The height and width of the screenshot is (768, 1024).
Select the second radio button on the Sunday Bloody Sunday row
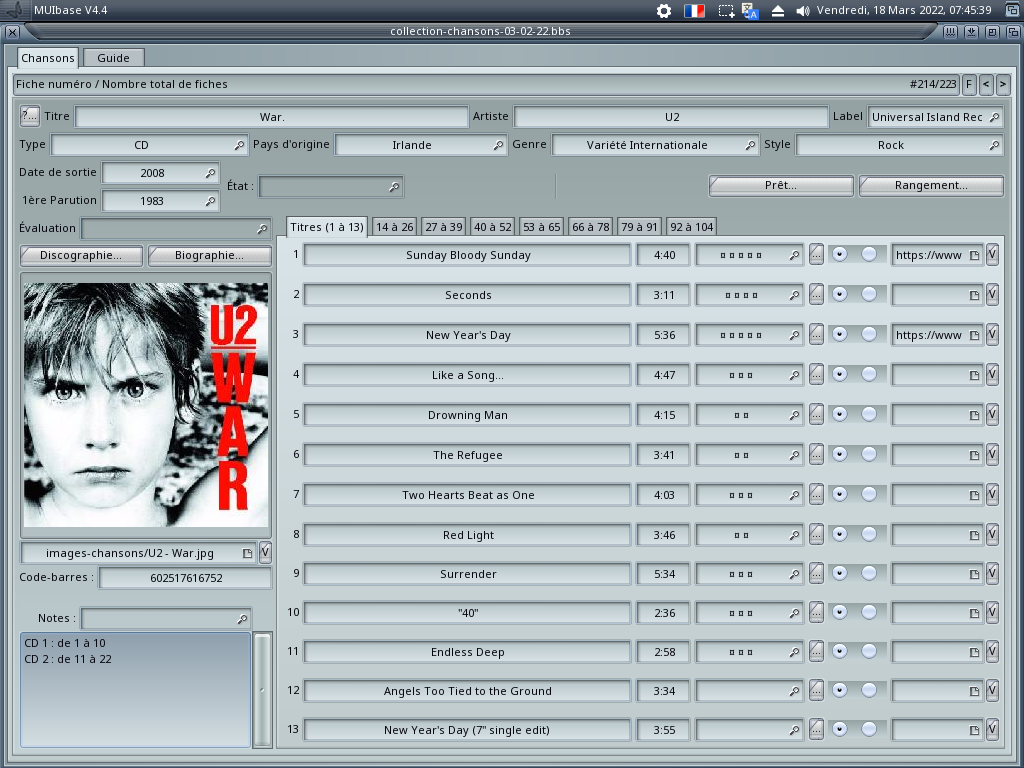pyautogui.click(x=869, y=254)
